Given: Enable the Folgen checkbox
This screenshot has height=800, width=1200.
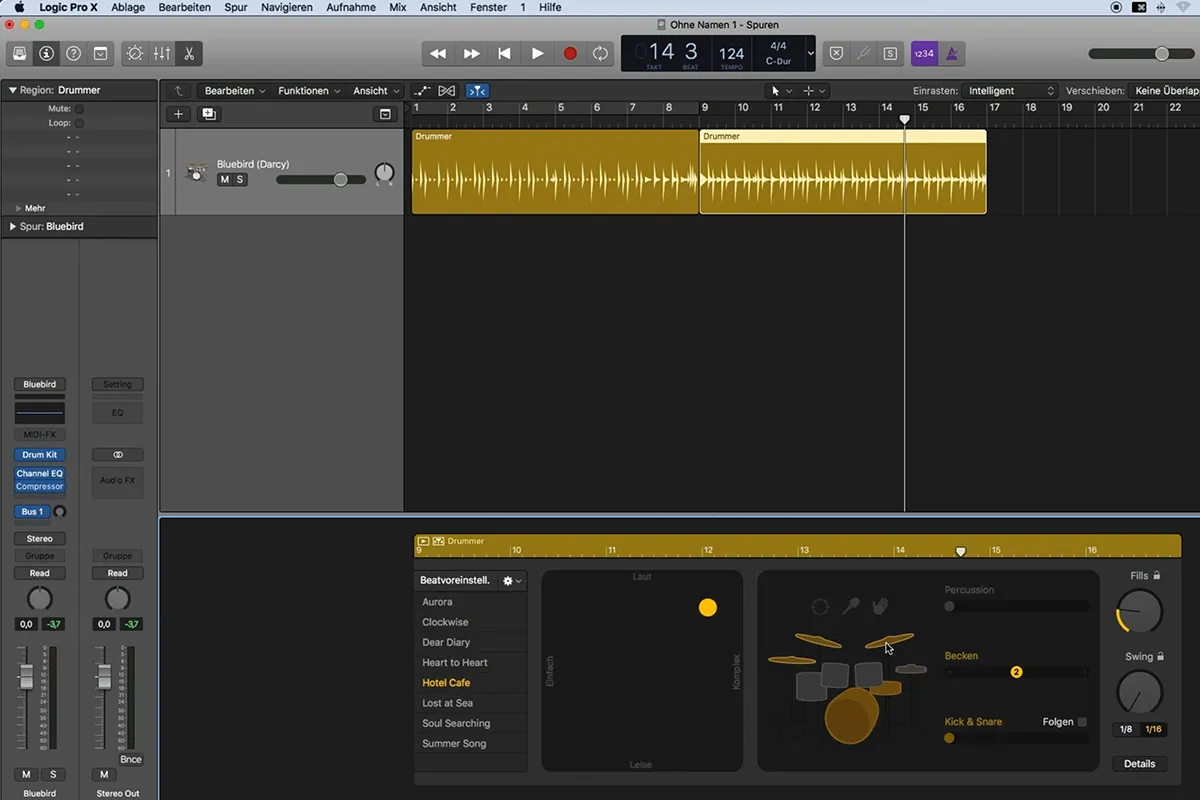Looking at the screenshot, I should click(1082, 722).
